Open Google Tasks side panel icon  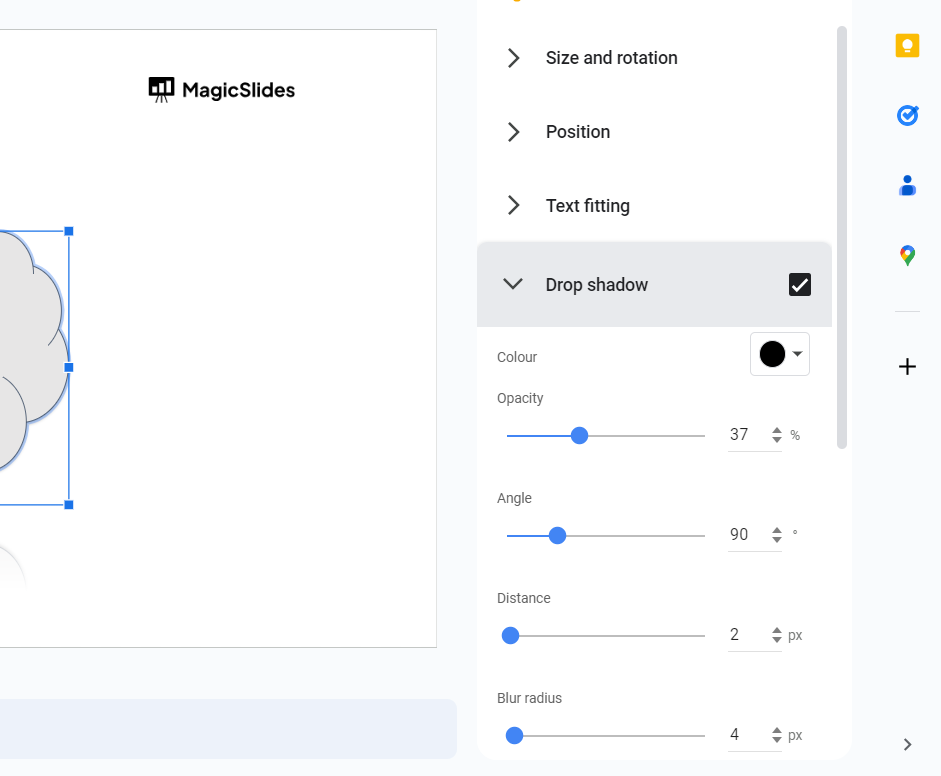(907, 116)
